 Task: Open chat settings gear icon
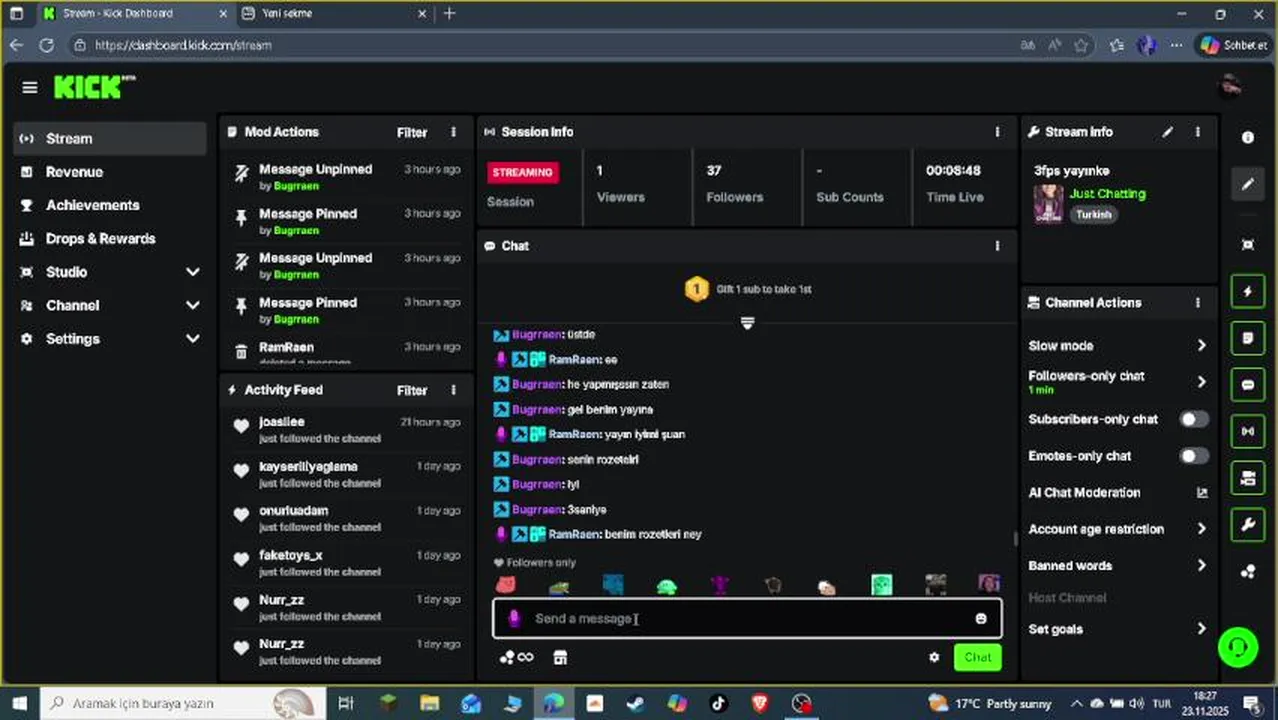click(934, 657)
